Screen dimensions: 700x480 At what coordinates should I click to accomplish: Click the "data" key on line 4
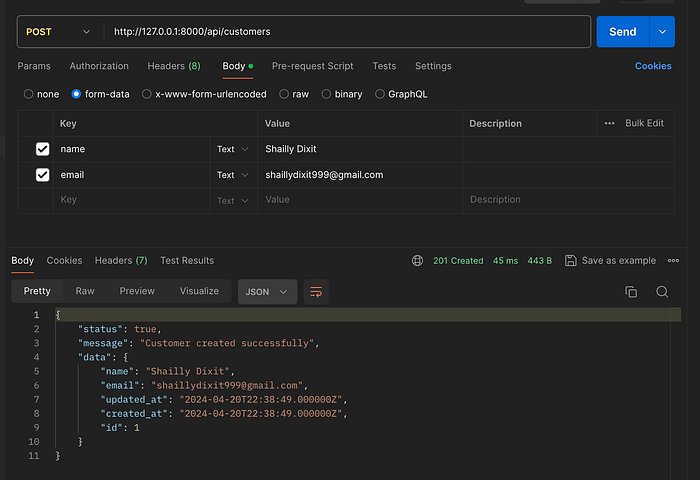click(94, 357)
